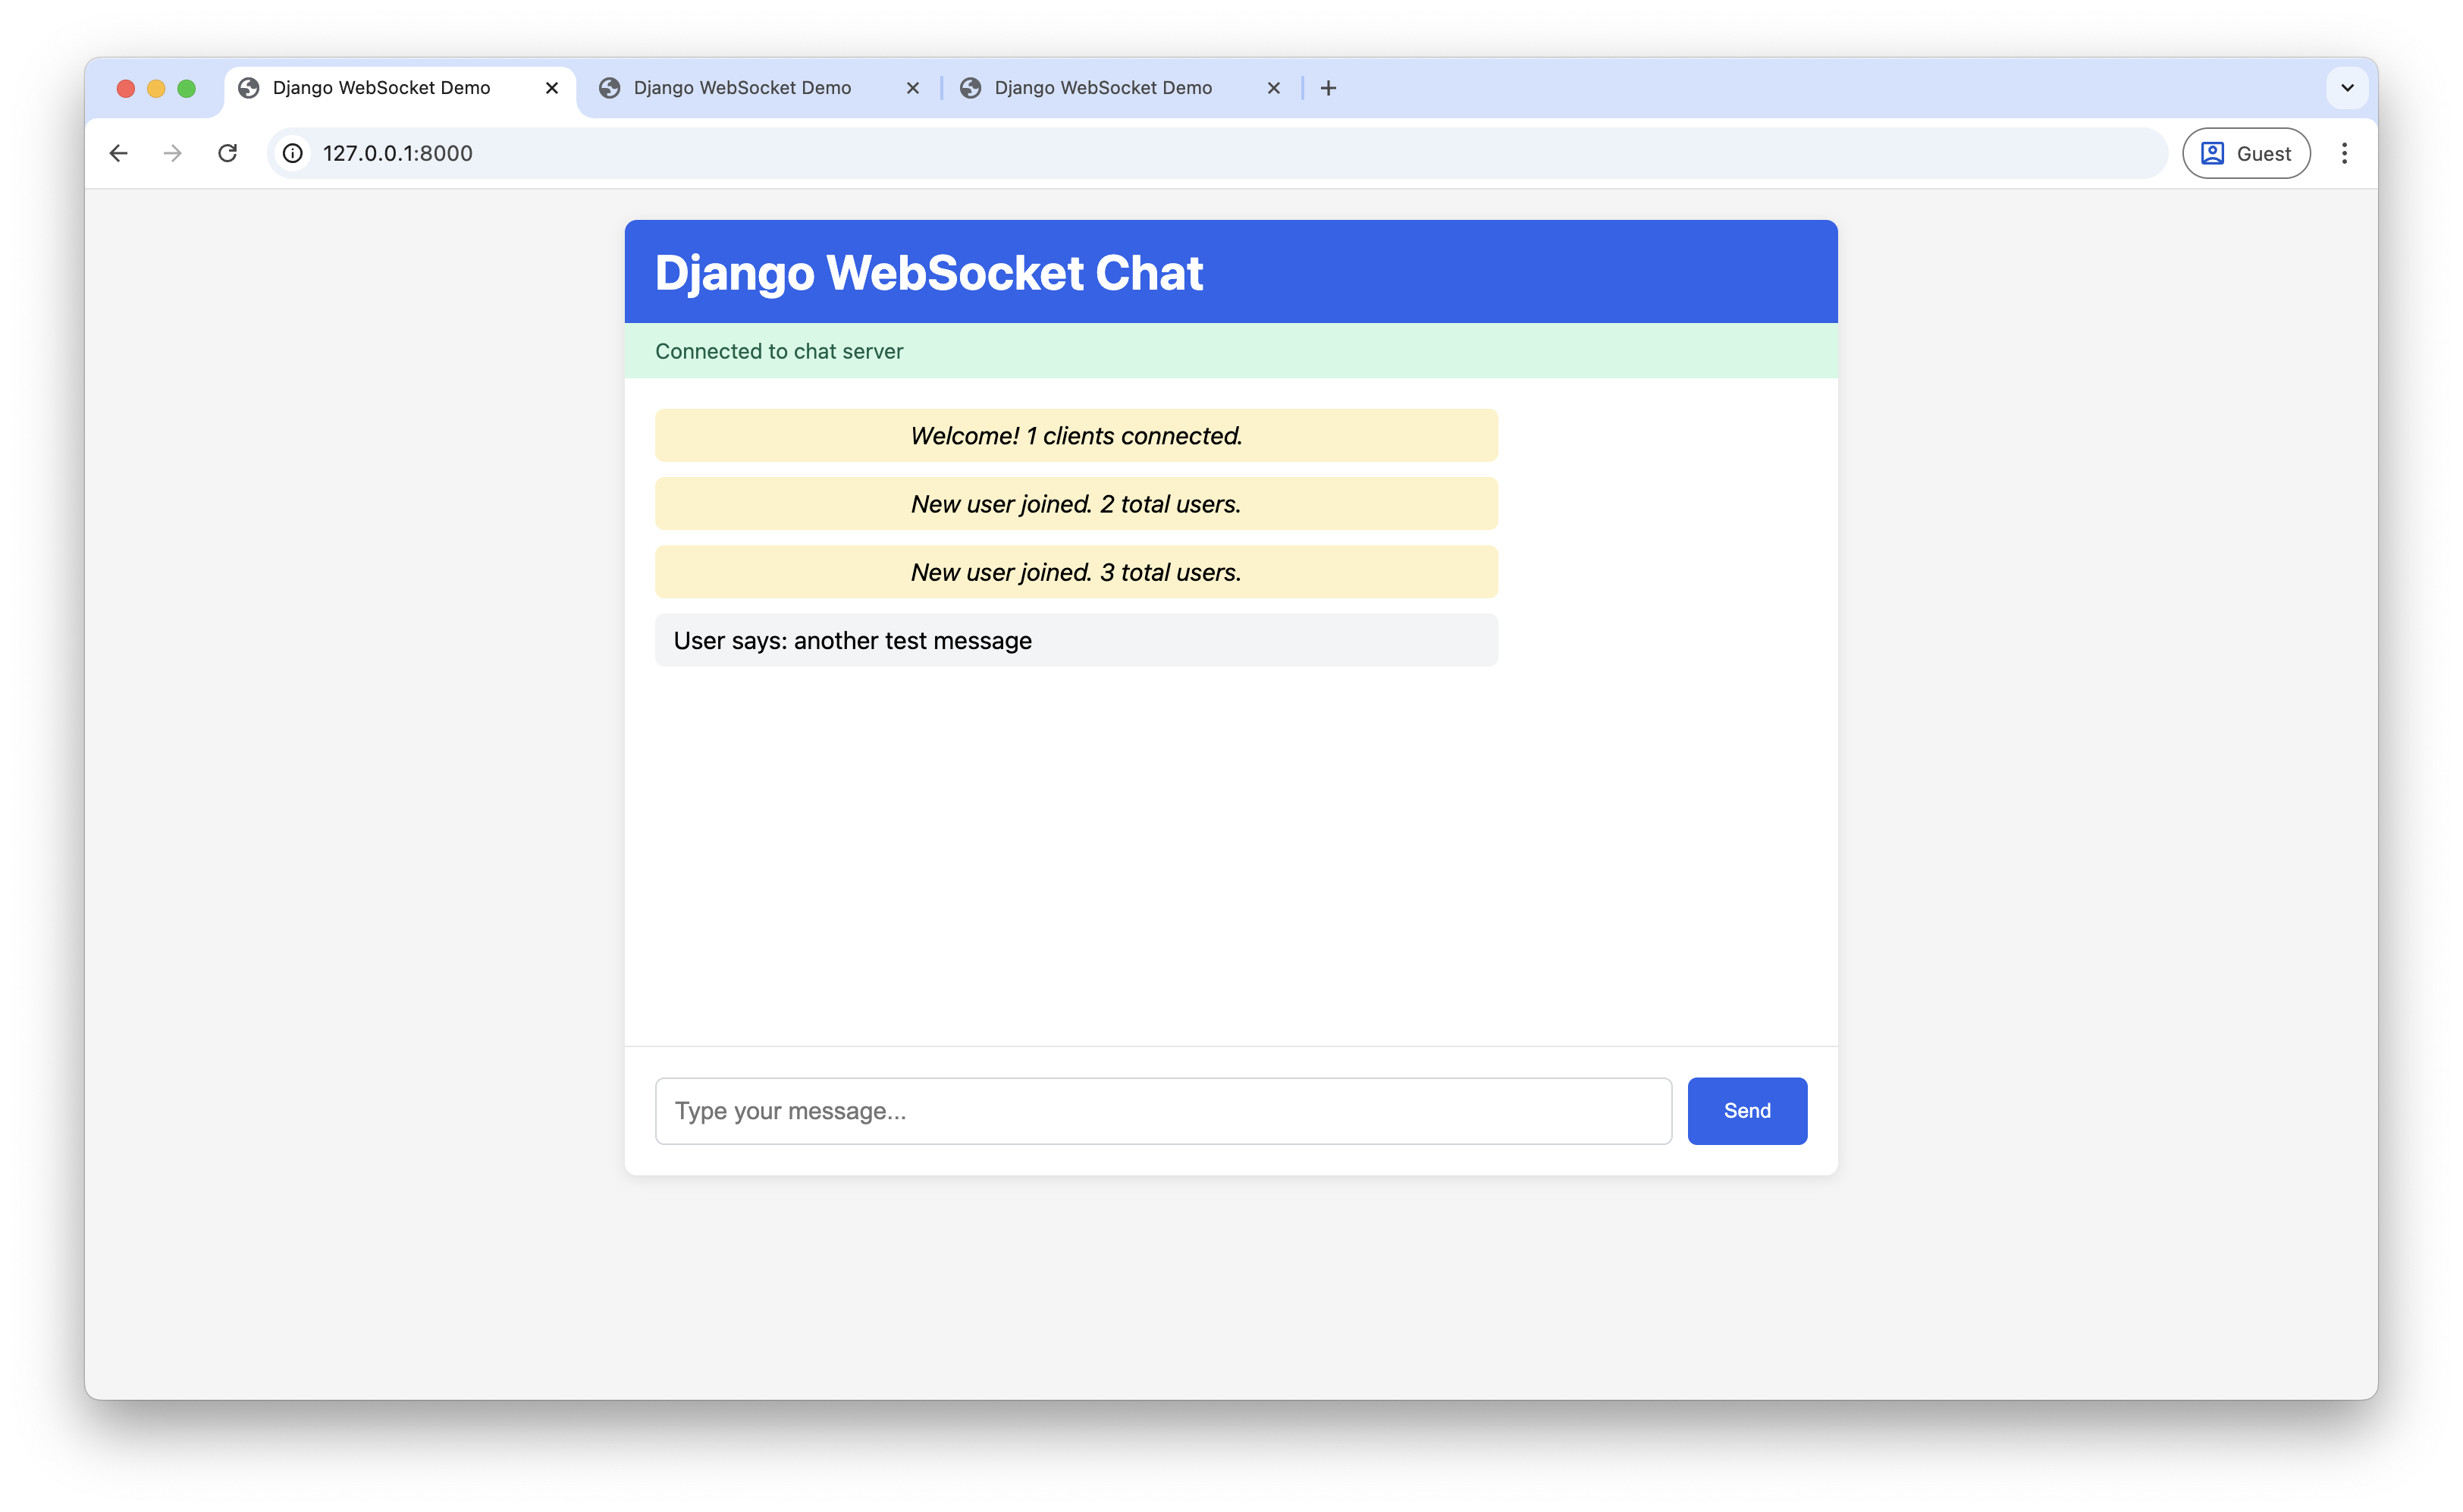Click the 127.0.0.1:8000 address bar
The image size is (2463, 1512).
click(1216, 153)
